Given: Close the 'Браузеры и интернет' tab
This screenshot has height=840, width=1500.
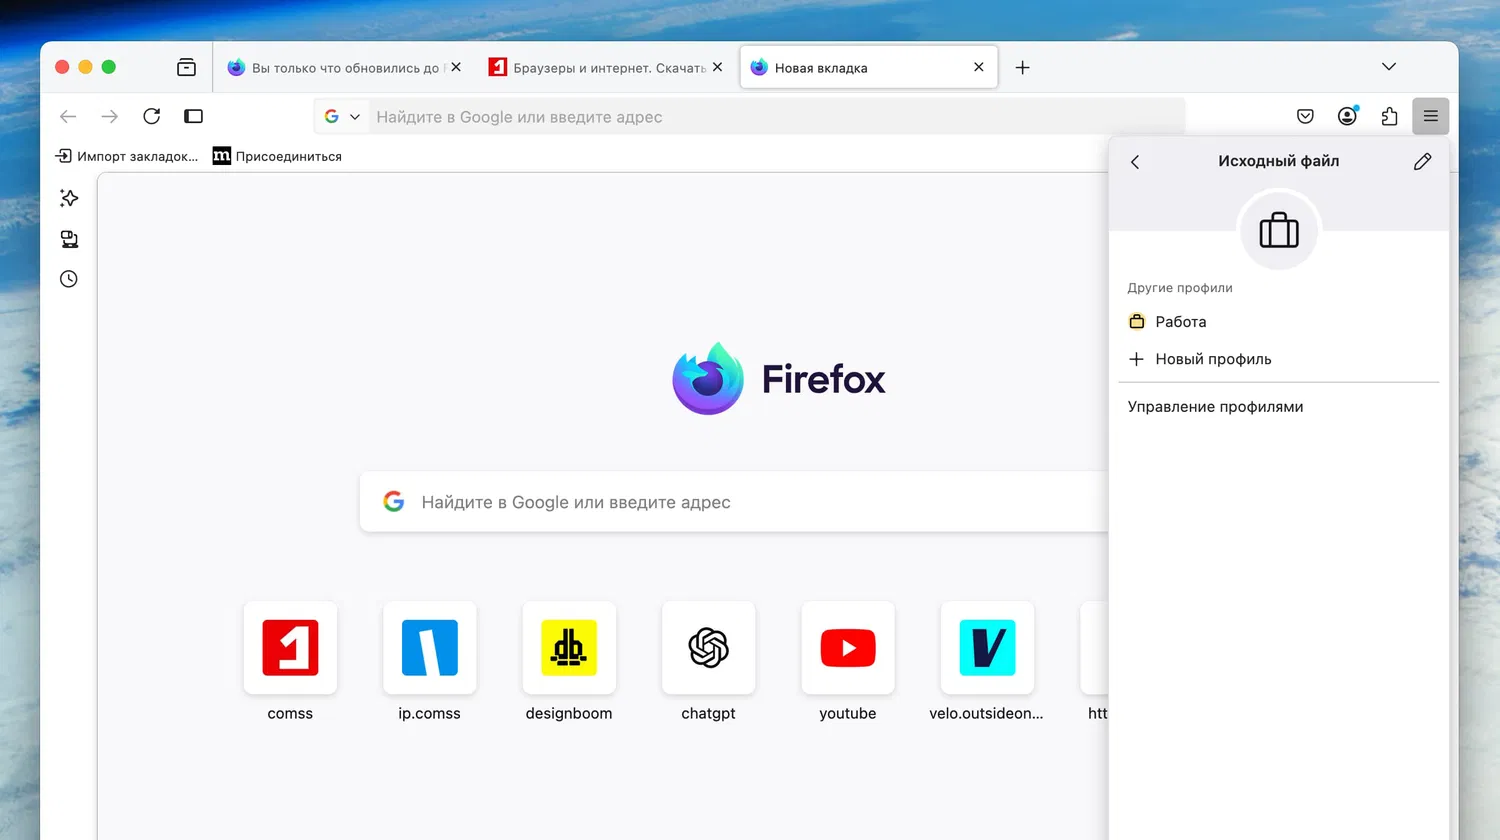Looking at the screenshot, I should (x=717, y=67).
